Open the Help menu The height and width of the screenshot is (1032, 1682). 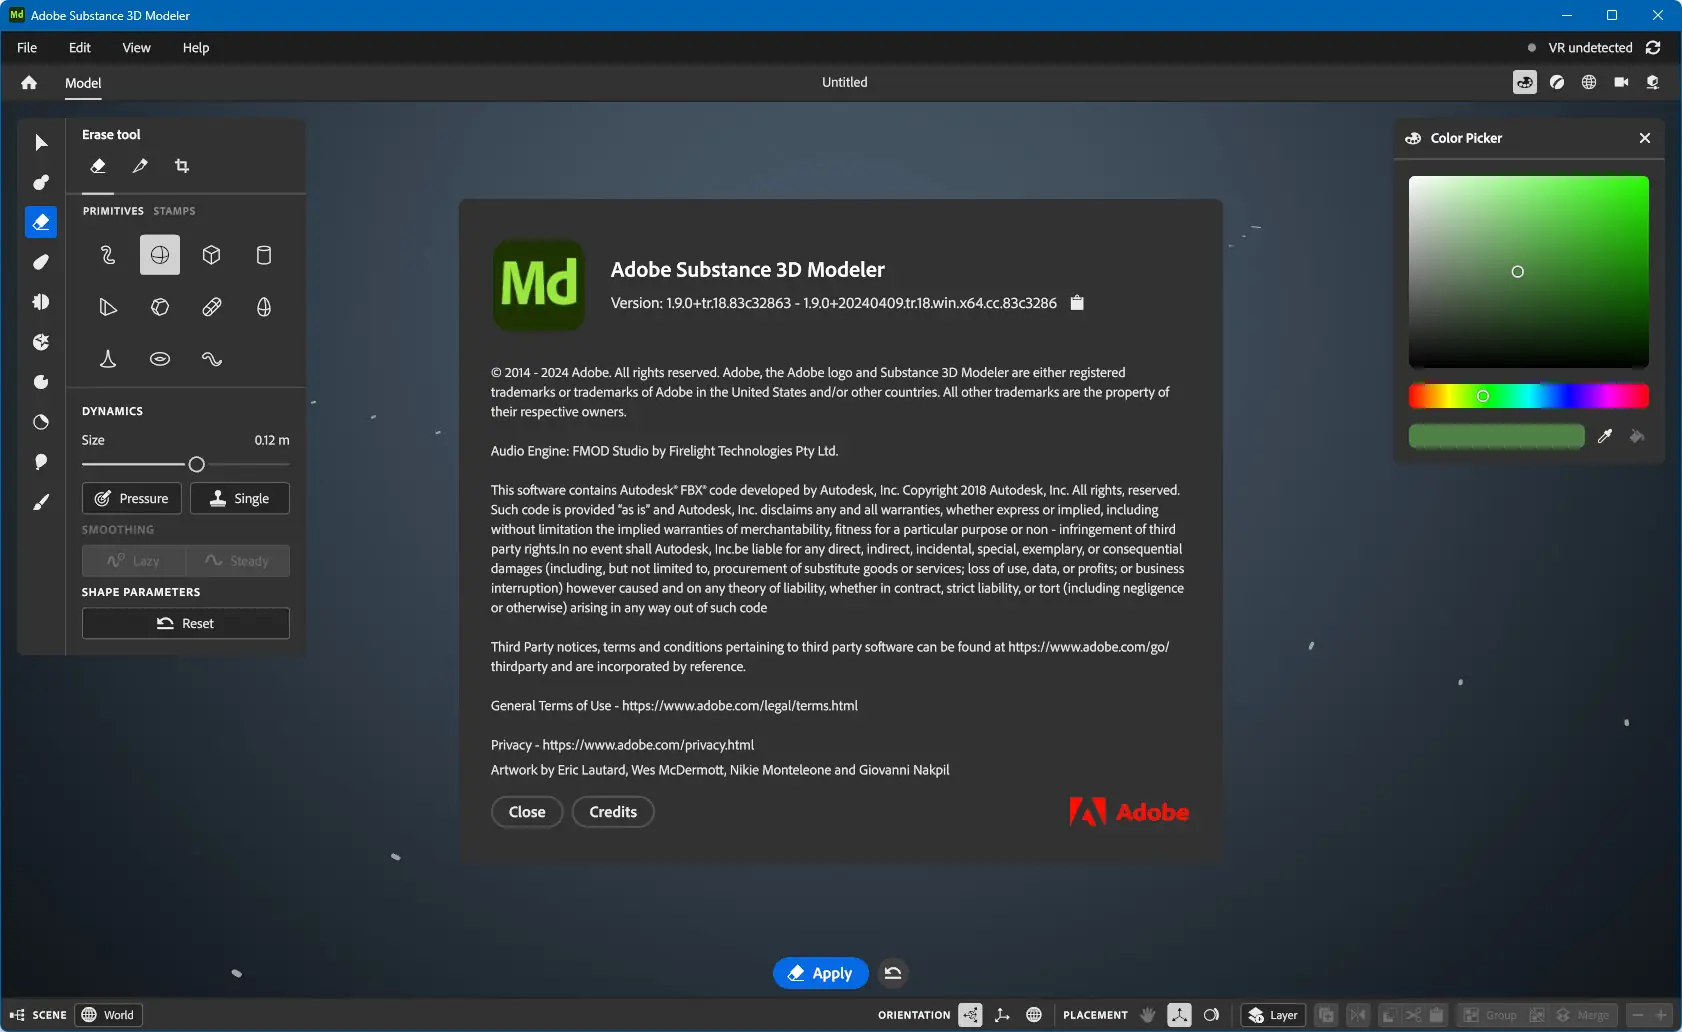coord(196,48)
